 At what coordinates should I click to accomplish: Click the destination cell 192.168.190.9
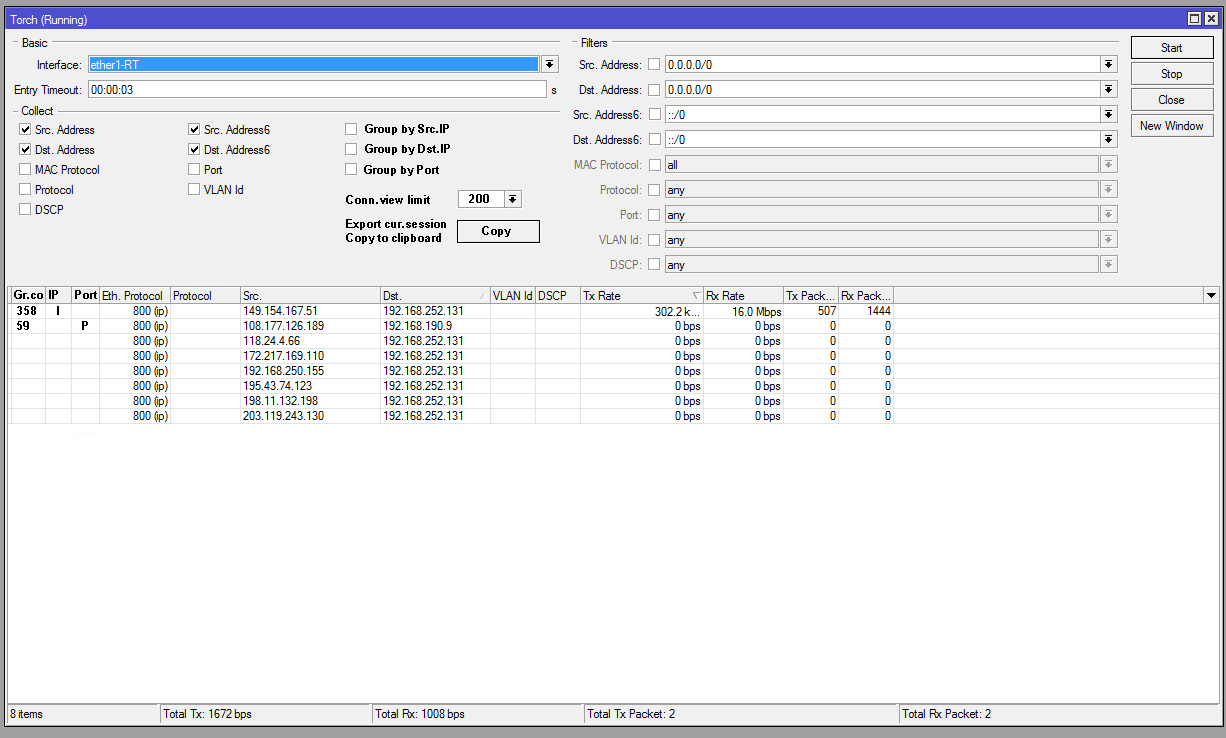[435, 326]
